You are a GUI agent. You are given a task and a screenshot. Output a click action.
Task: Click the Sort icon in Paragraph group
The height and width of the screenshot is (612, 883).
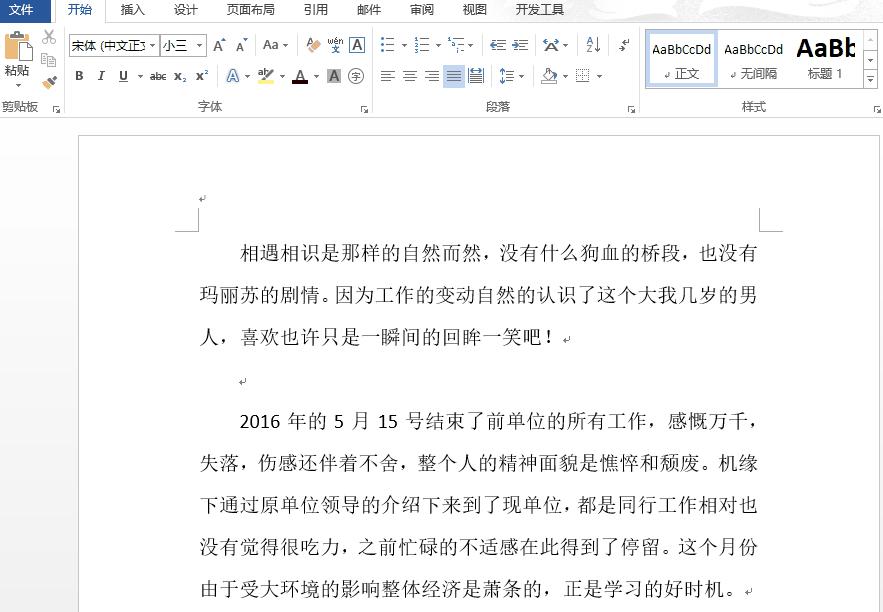pyautogui.click(x=591, y=44)
